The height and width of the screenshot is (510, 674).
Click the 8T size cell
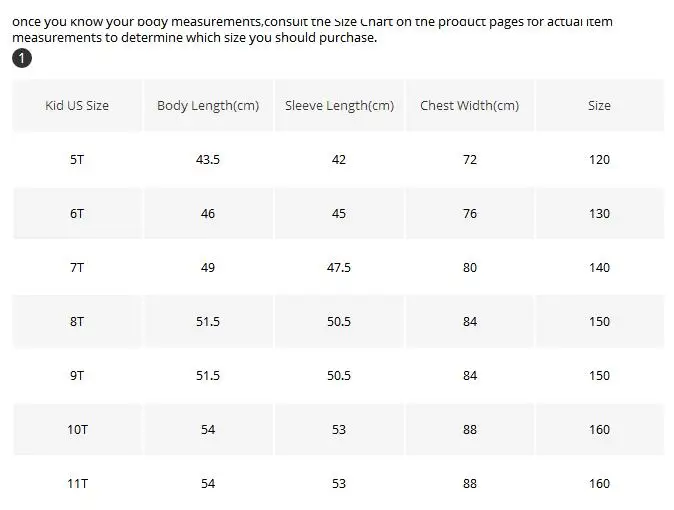pos(77,322)
